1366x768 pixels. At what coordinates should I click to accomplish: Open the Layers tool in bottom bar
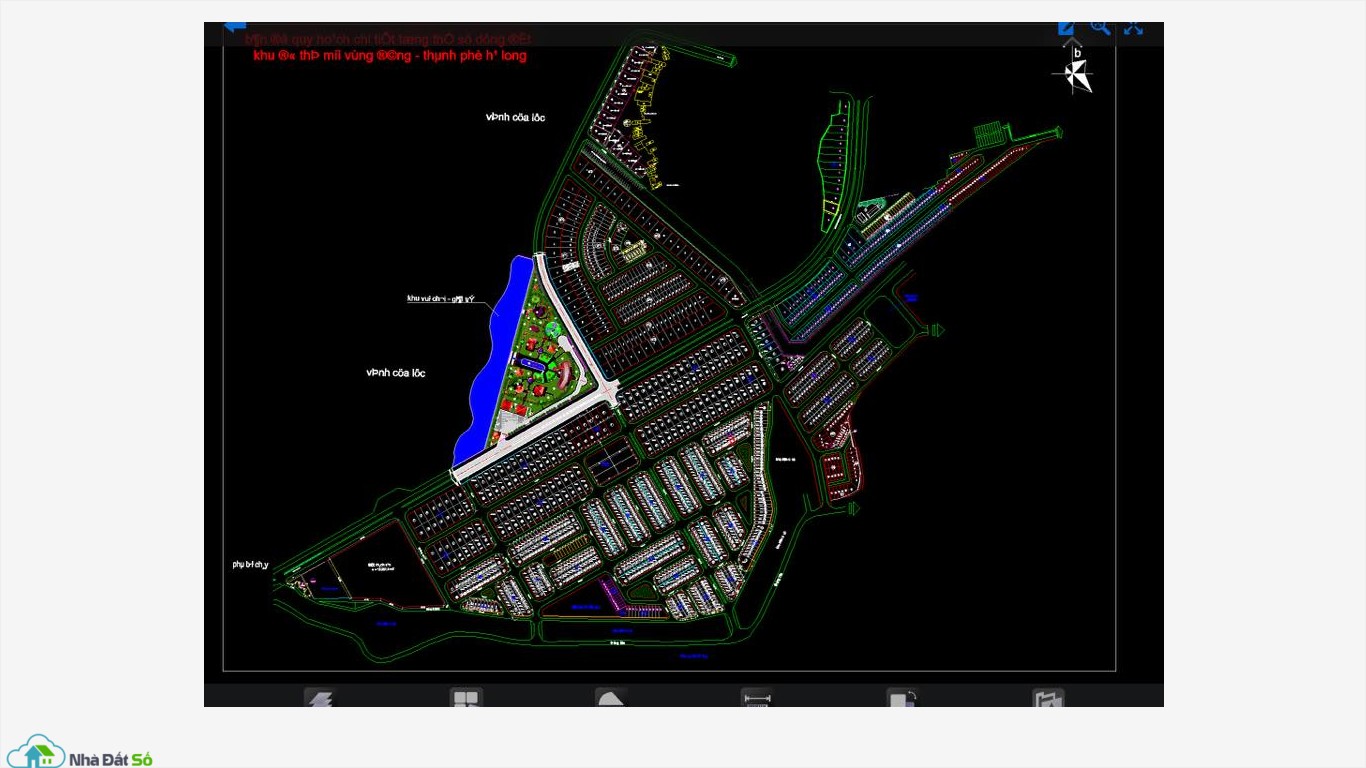(x=319, y=698)
